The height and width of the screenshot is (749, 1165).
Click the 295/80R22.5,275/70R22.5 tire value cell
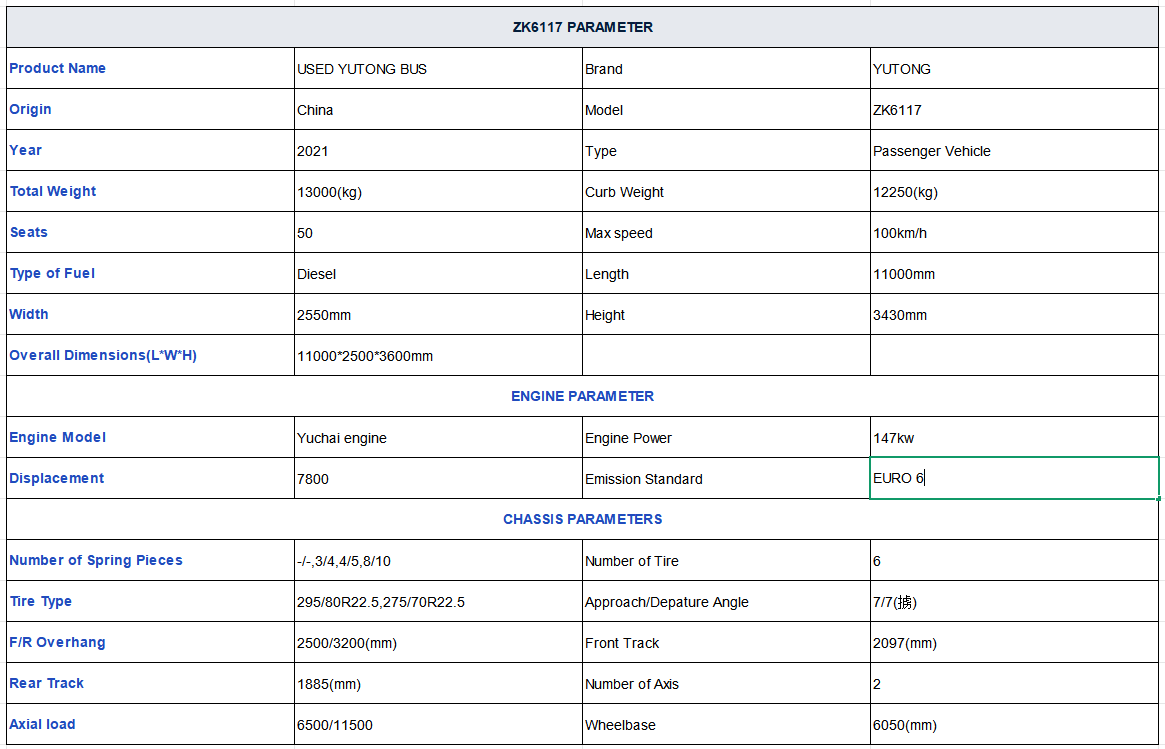coord(438,601)
